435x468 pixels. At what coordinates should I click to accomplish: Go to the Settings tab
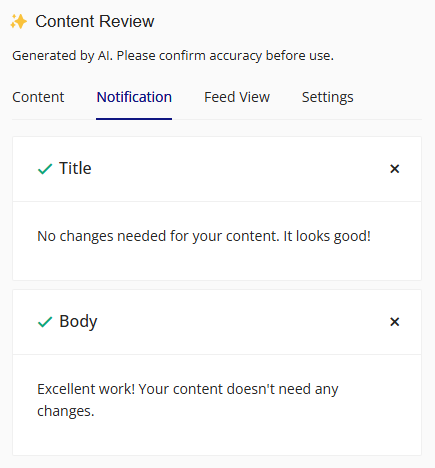327,97
